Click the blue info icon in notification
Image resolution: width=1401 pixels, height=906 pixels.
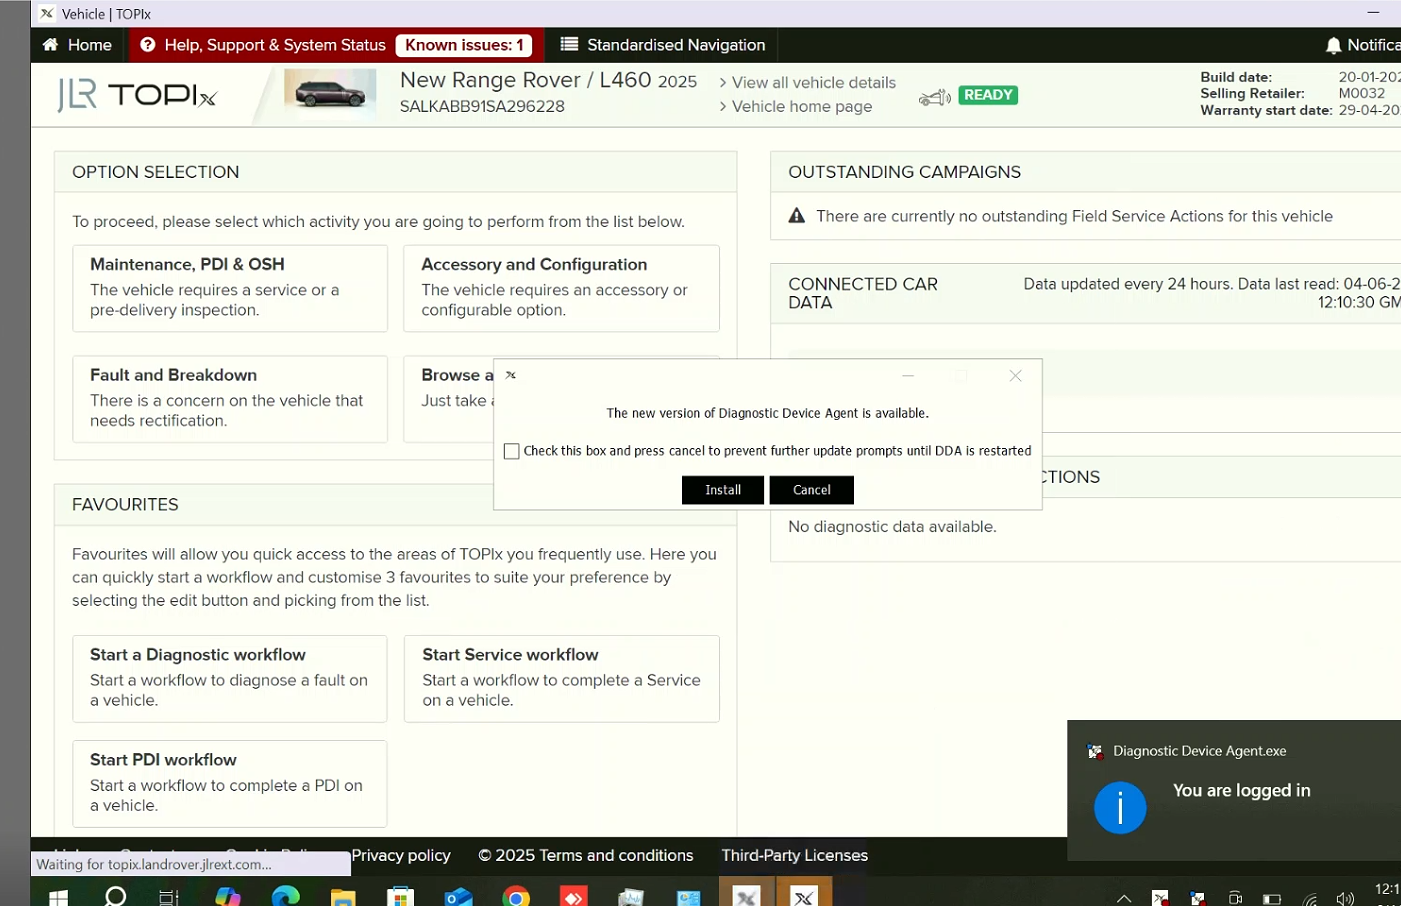click(1120, 807)
